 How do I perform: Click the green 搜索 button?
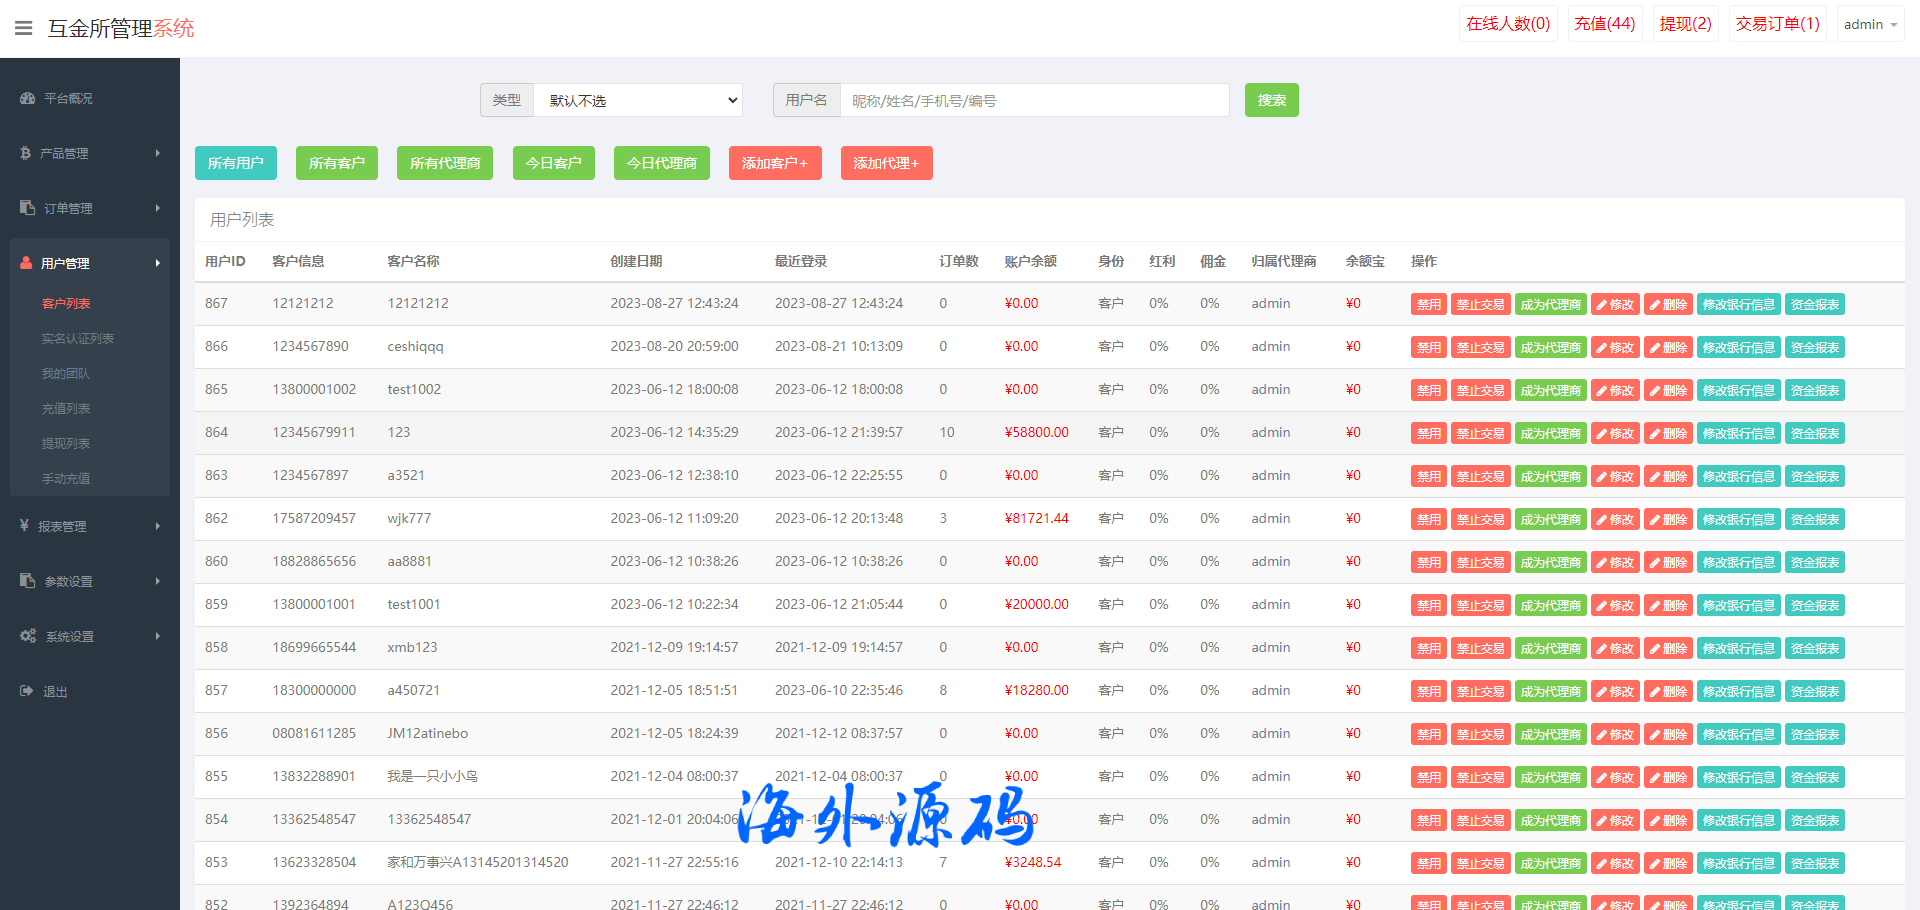tap(1271, 100)
